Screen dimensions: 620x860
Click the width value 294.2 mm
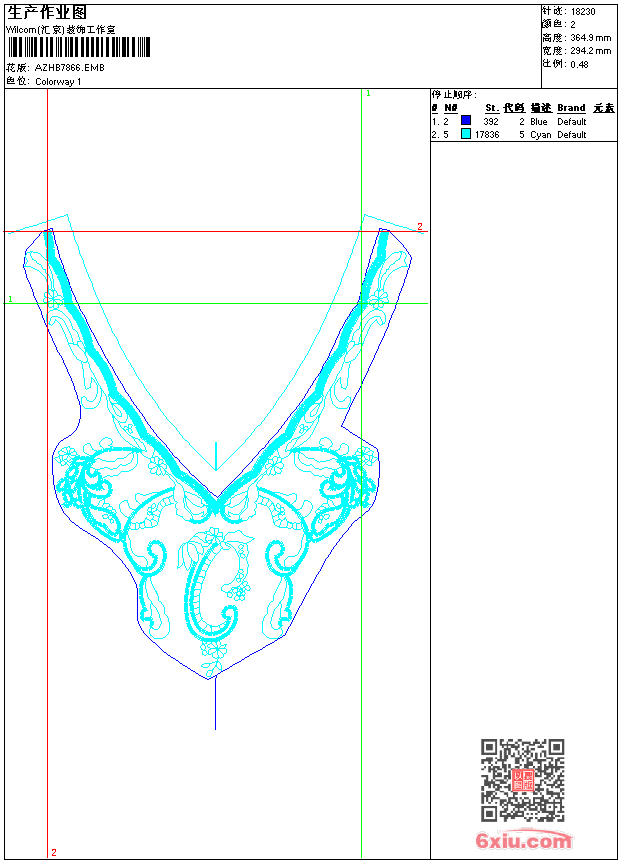pos(590,50)
